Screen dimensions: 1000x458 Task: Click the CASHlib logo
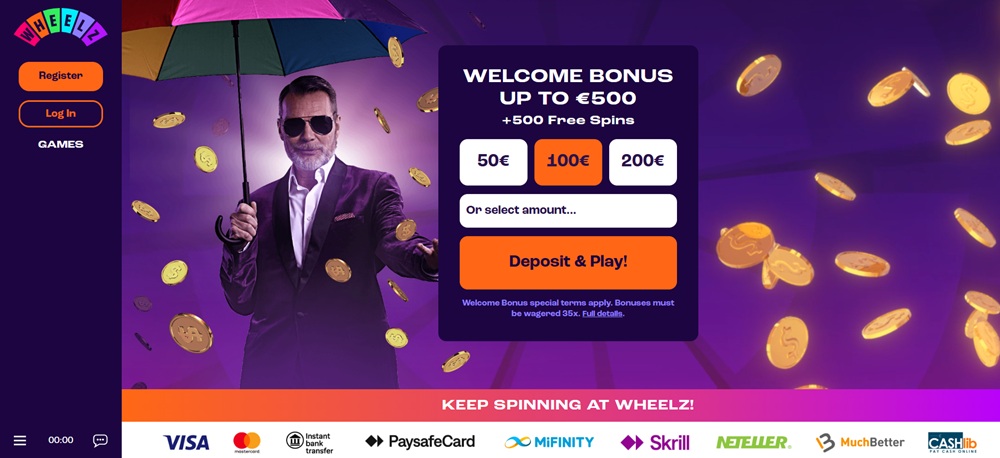click(x=952, y=443)
